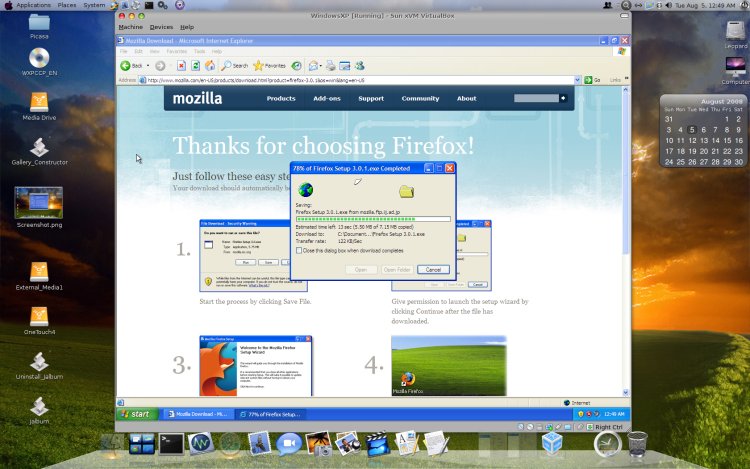Screen dimensions: 750x469
Task: Click the red Stop loading icon
Action: pos(181,65)
